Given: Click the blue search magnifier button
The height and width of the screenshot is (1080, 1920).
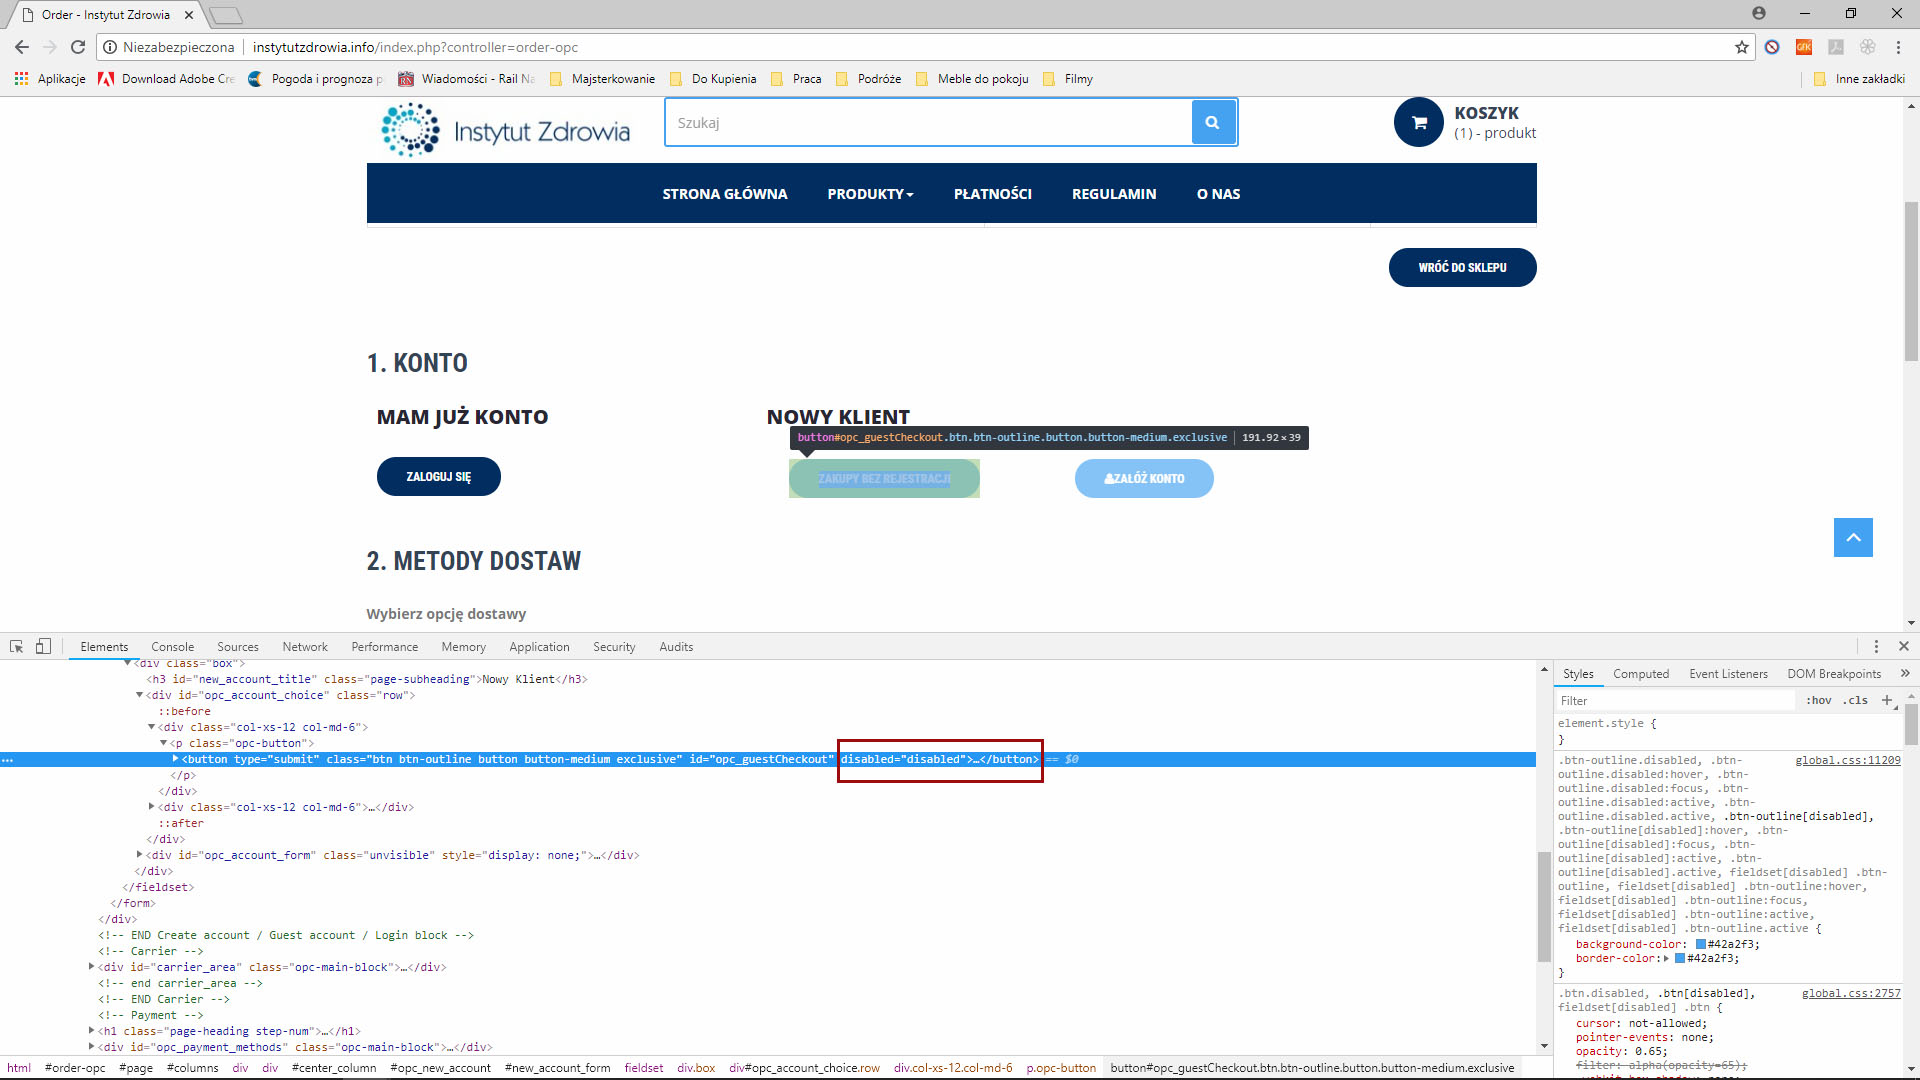Looking at the screenshot, I should 1212,123.
